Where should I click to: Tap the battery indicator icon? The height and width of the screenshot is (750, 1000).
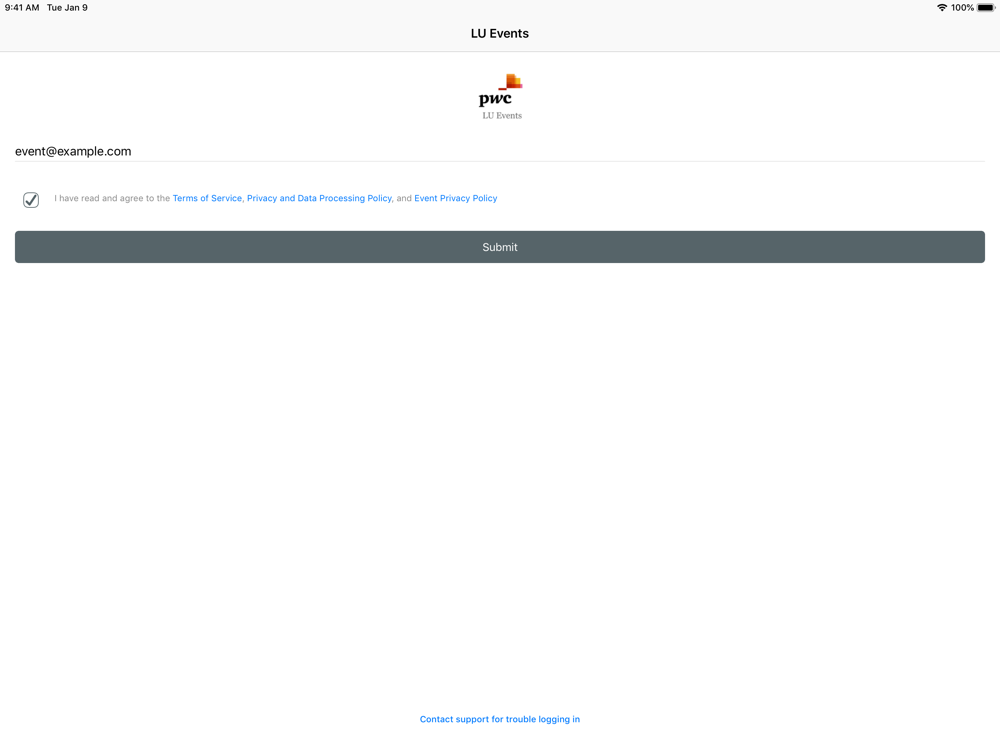(x=986, y=8)
